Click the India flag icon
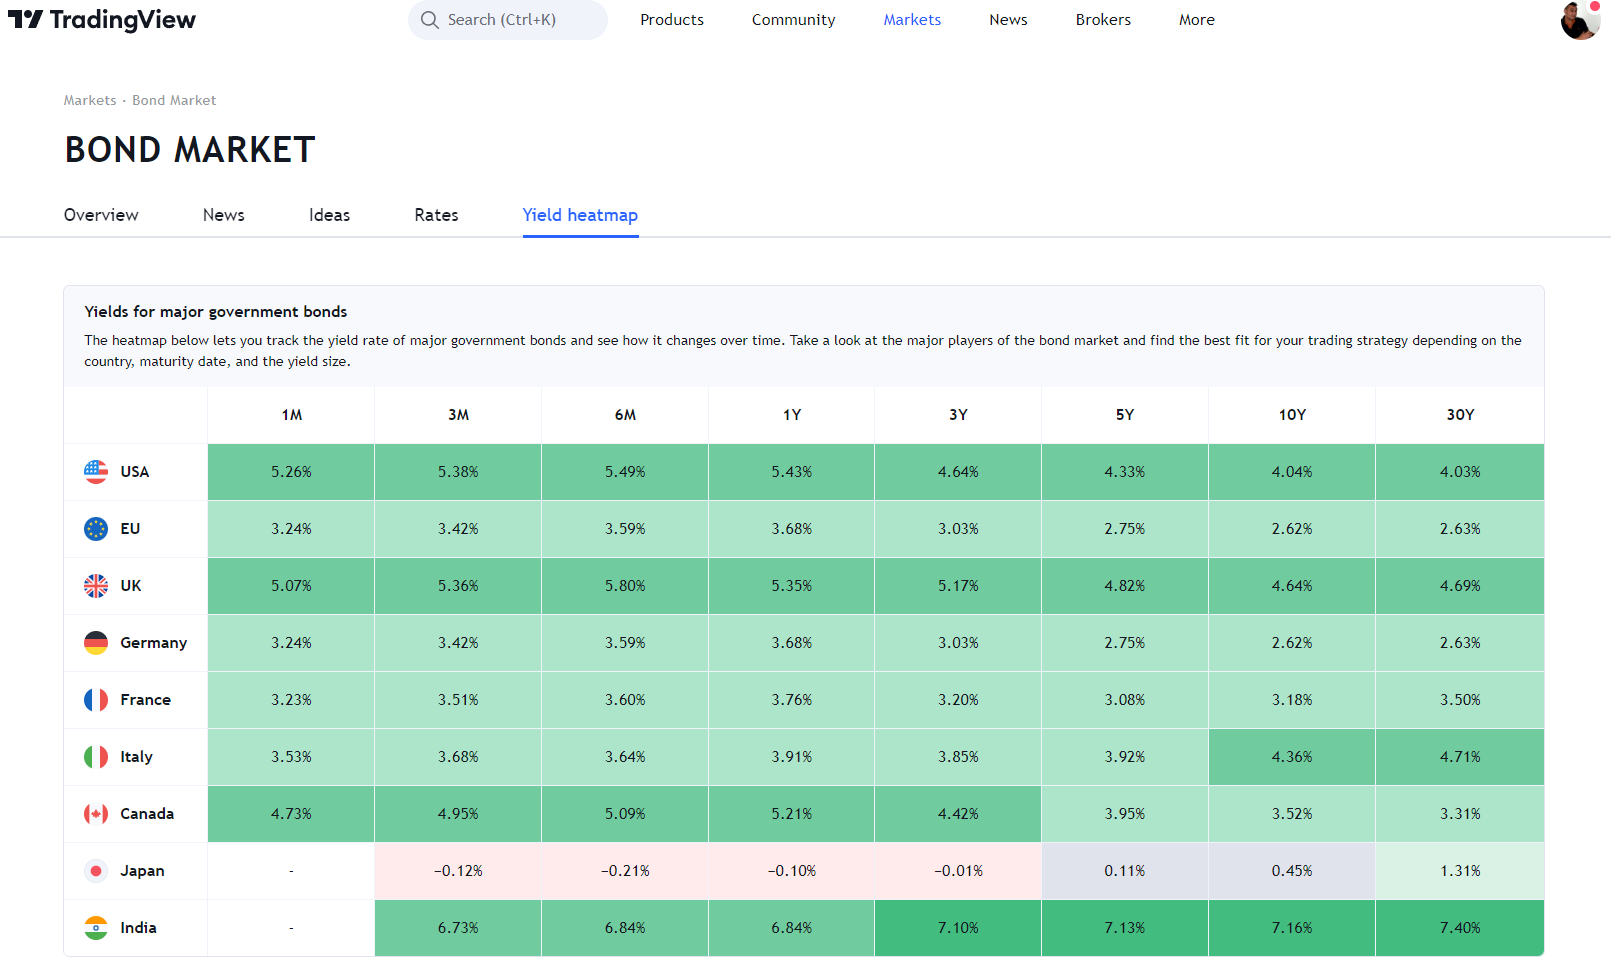The image size is (1611, 971). coord(95,928)
